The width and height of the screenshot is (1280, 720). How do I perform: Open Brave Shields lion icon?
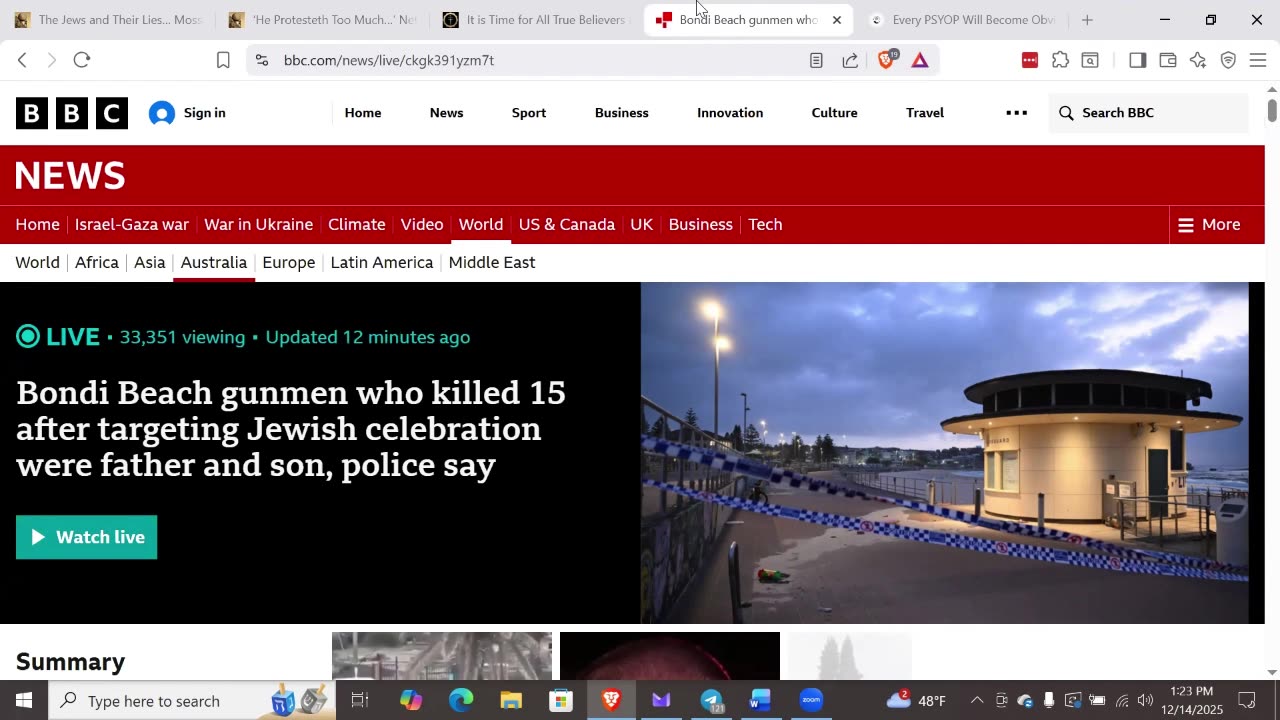point(886,60)
